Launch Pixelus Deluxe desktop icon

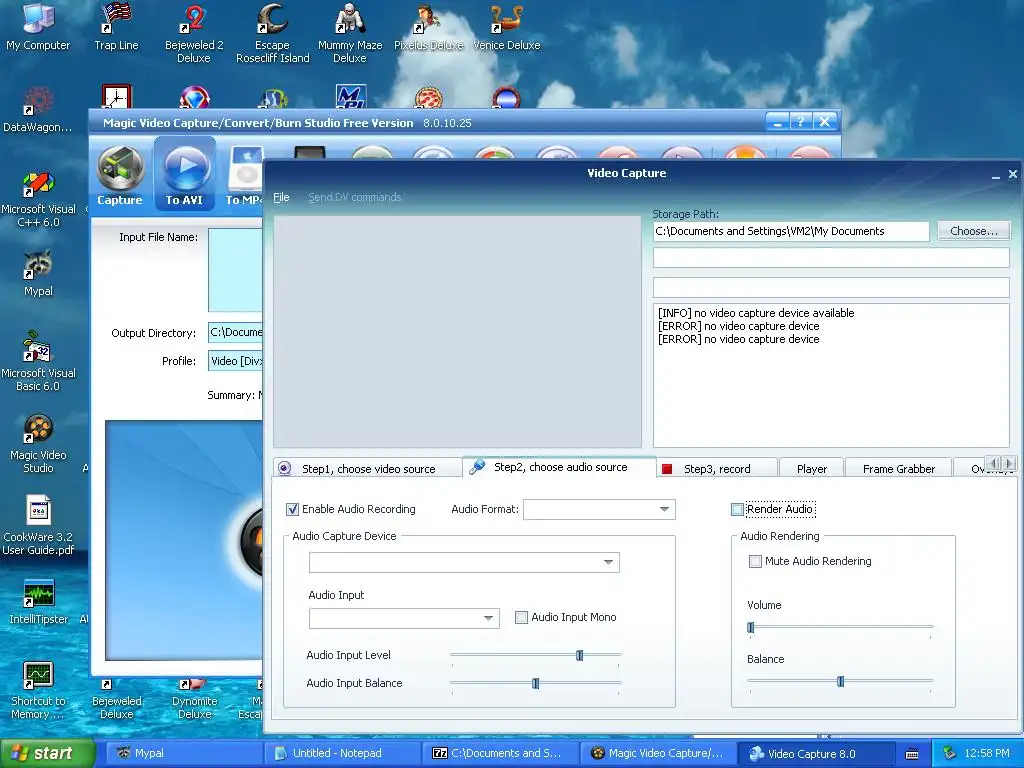click(428, 26)
